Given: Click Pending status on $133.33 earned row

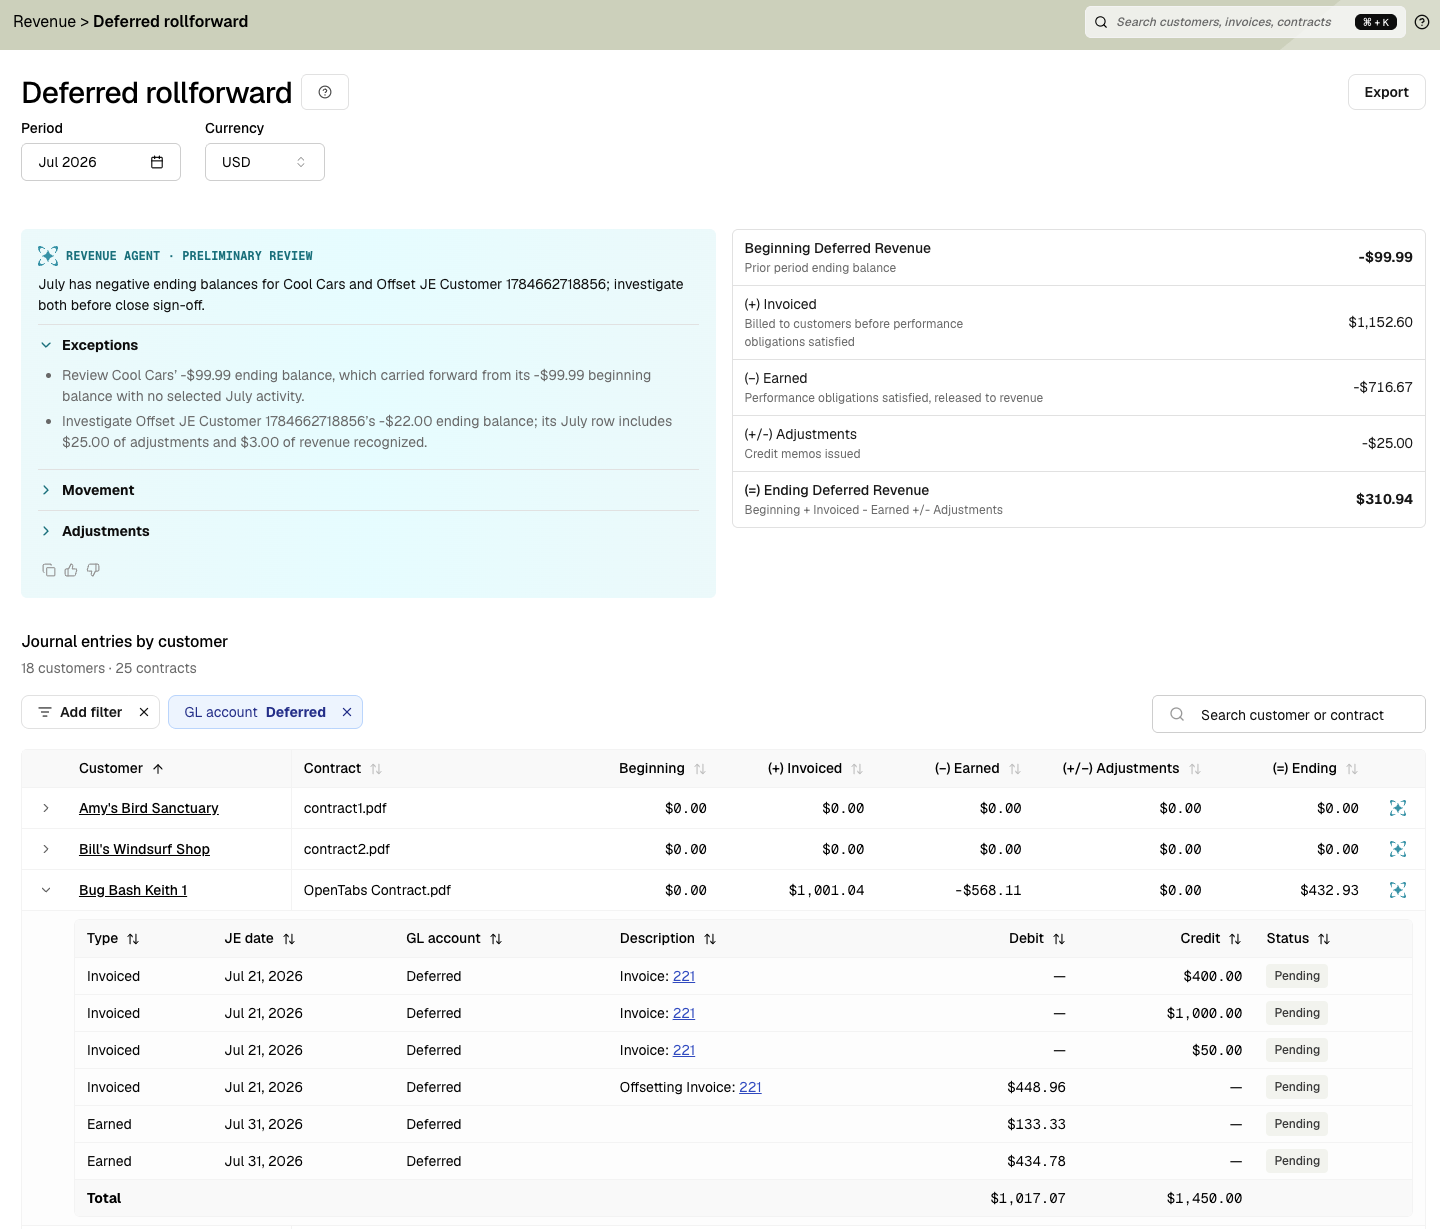Looking at the screenshot, I should tap(1297, 1124).
